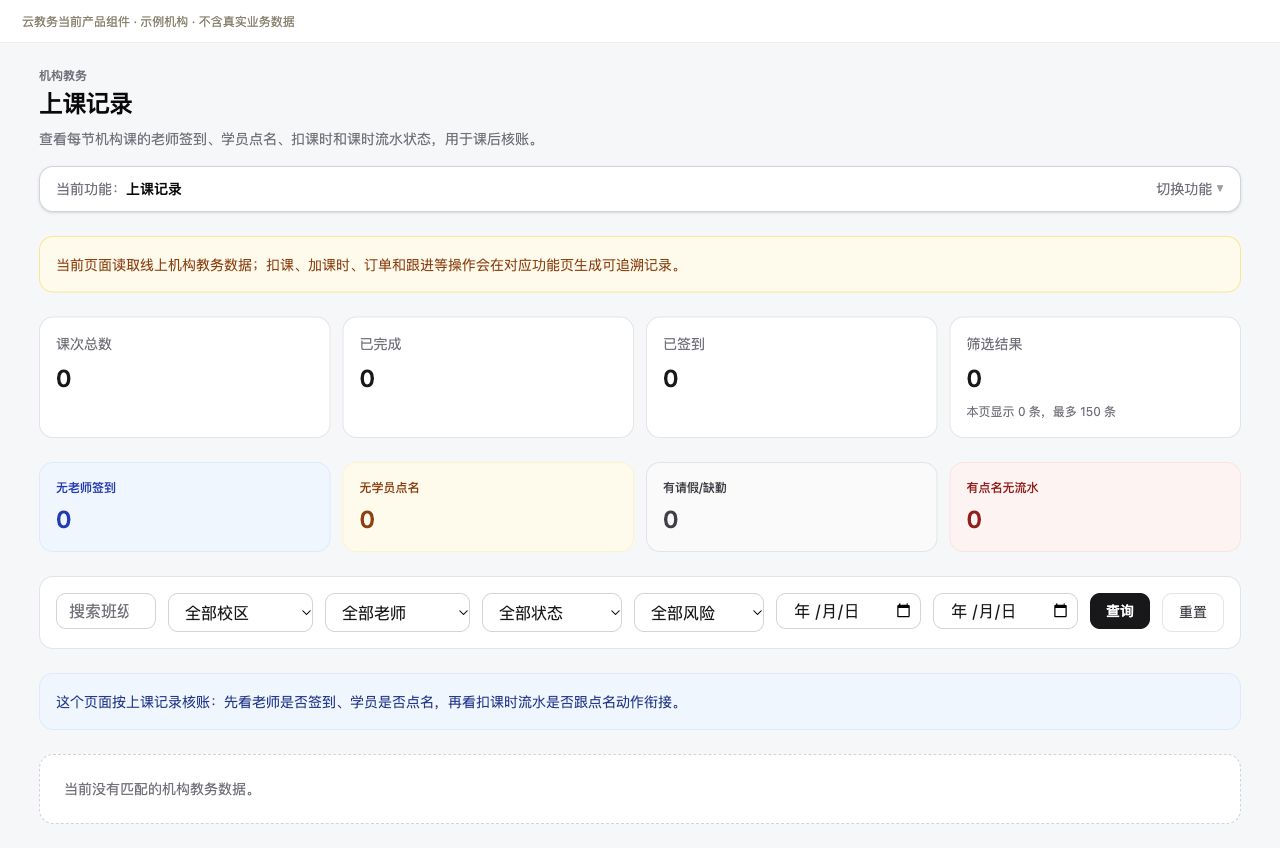
Task: Click the 机构教务 breadcrumb label
Action: (x=63, y=76)
